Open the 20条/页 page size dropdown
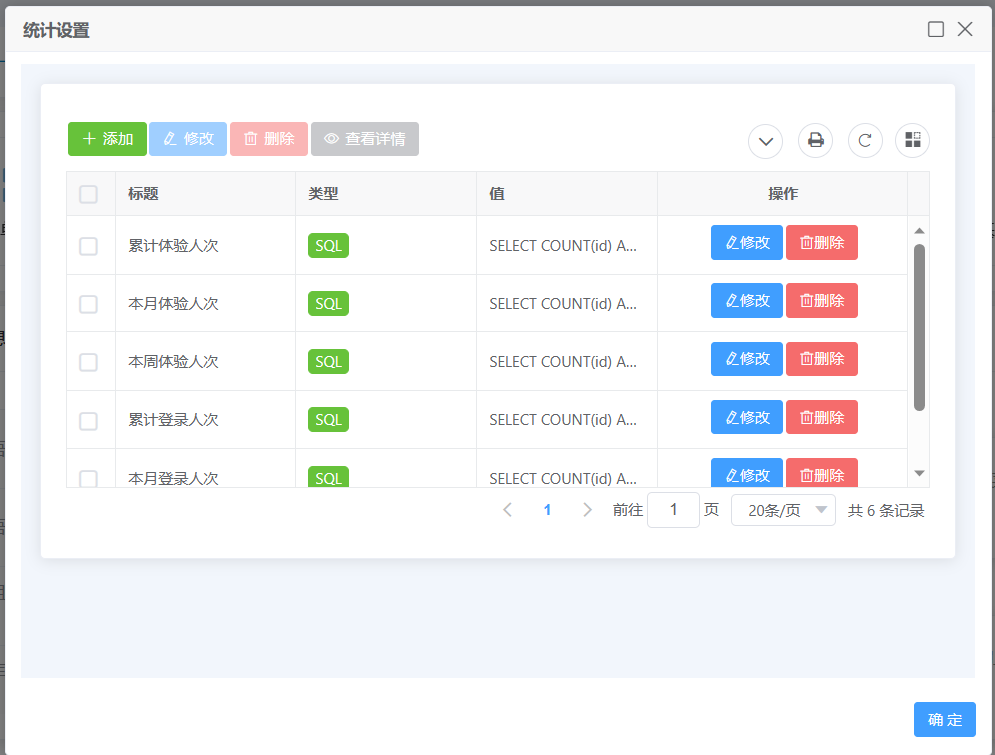This screenshot has height=755, width=995. point(783,510)
